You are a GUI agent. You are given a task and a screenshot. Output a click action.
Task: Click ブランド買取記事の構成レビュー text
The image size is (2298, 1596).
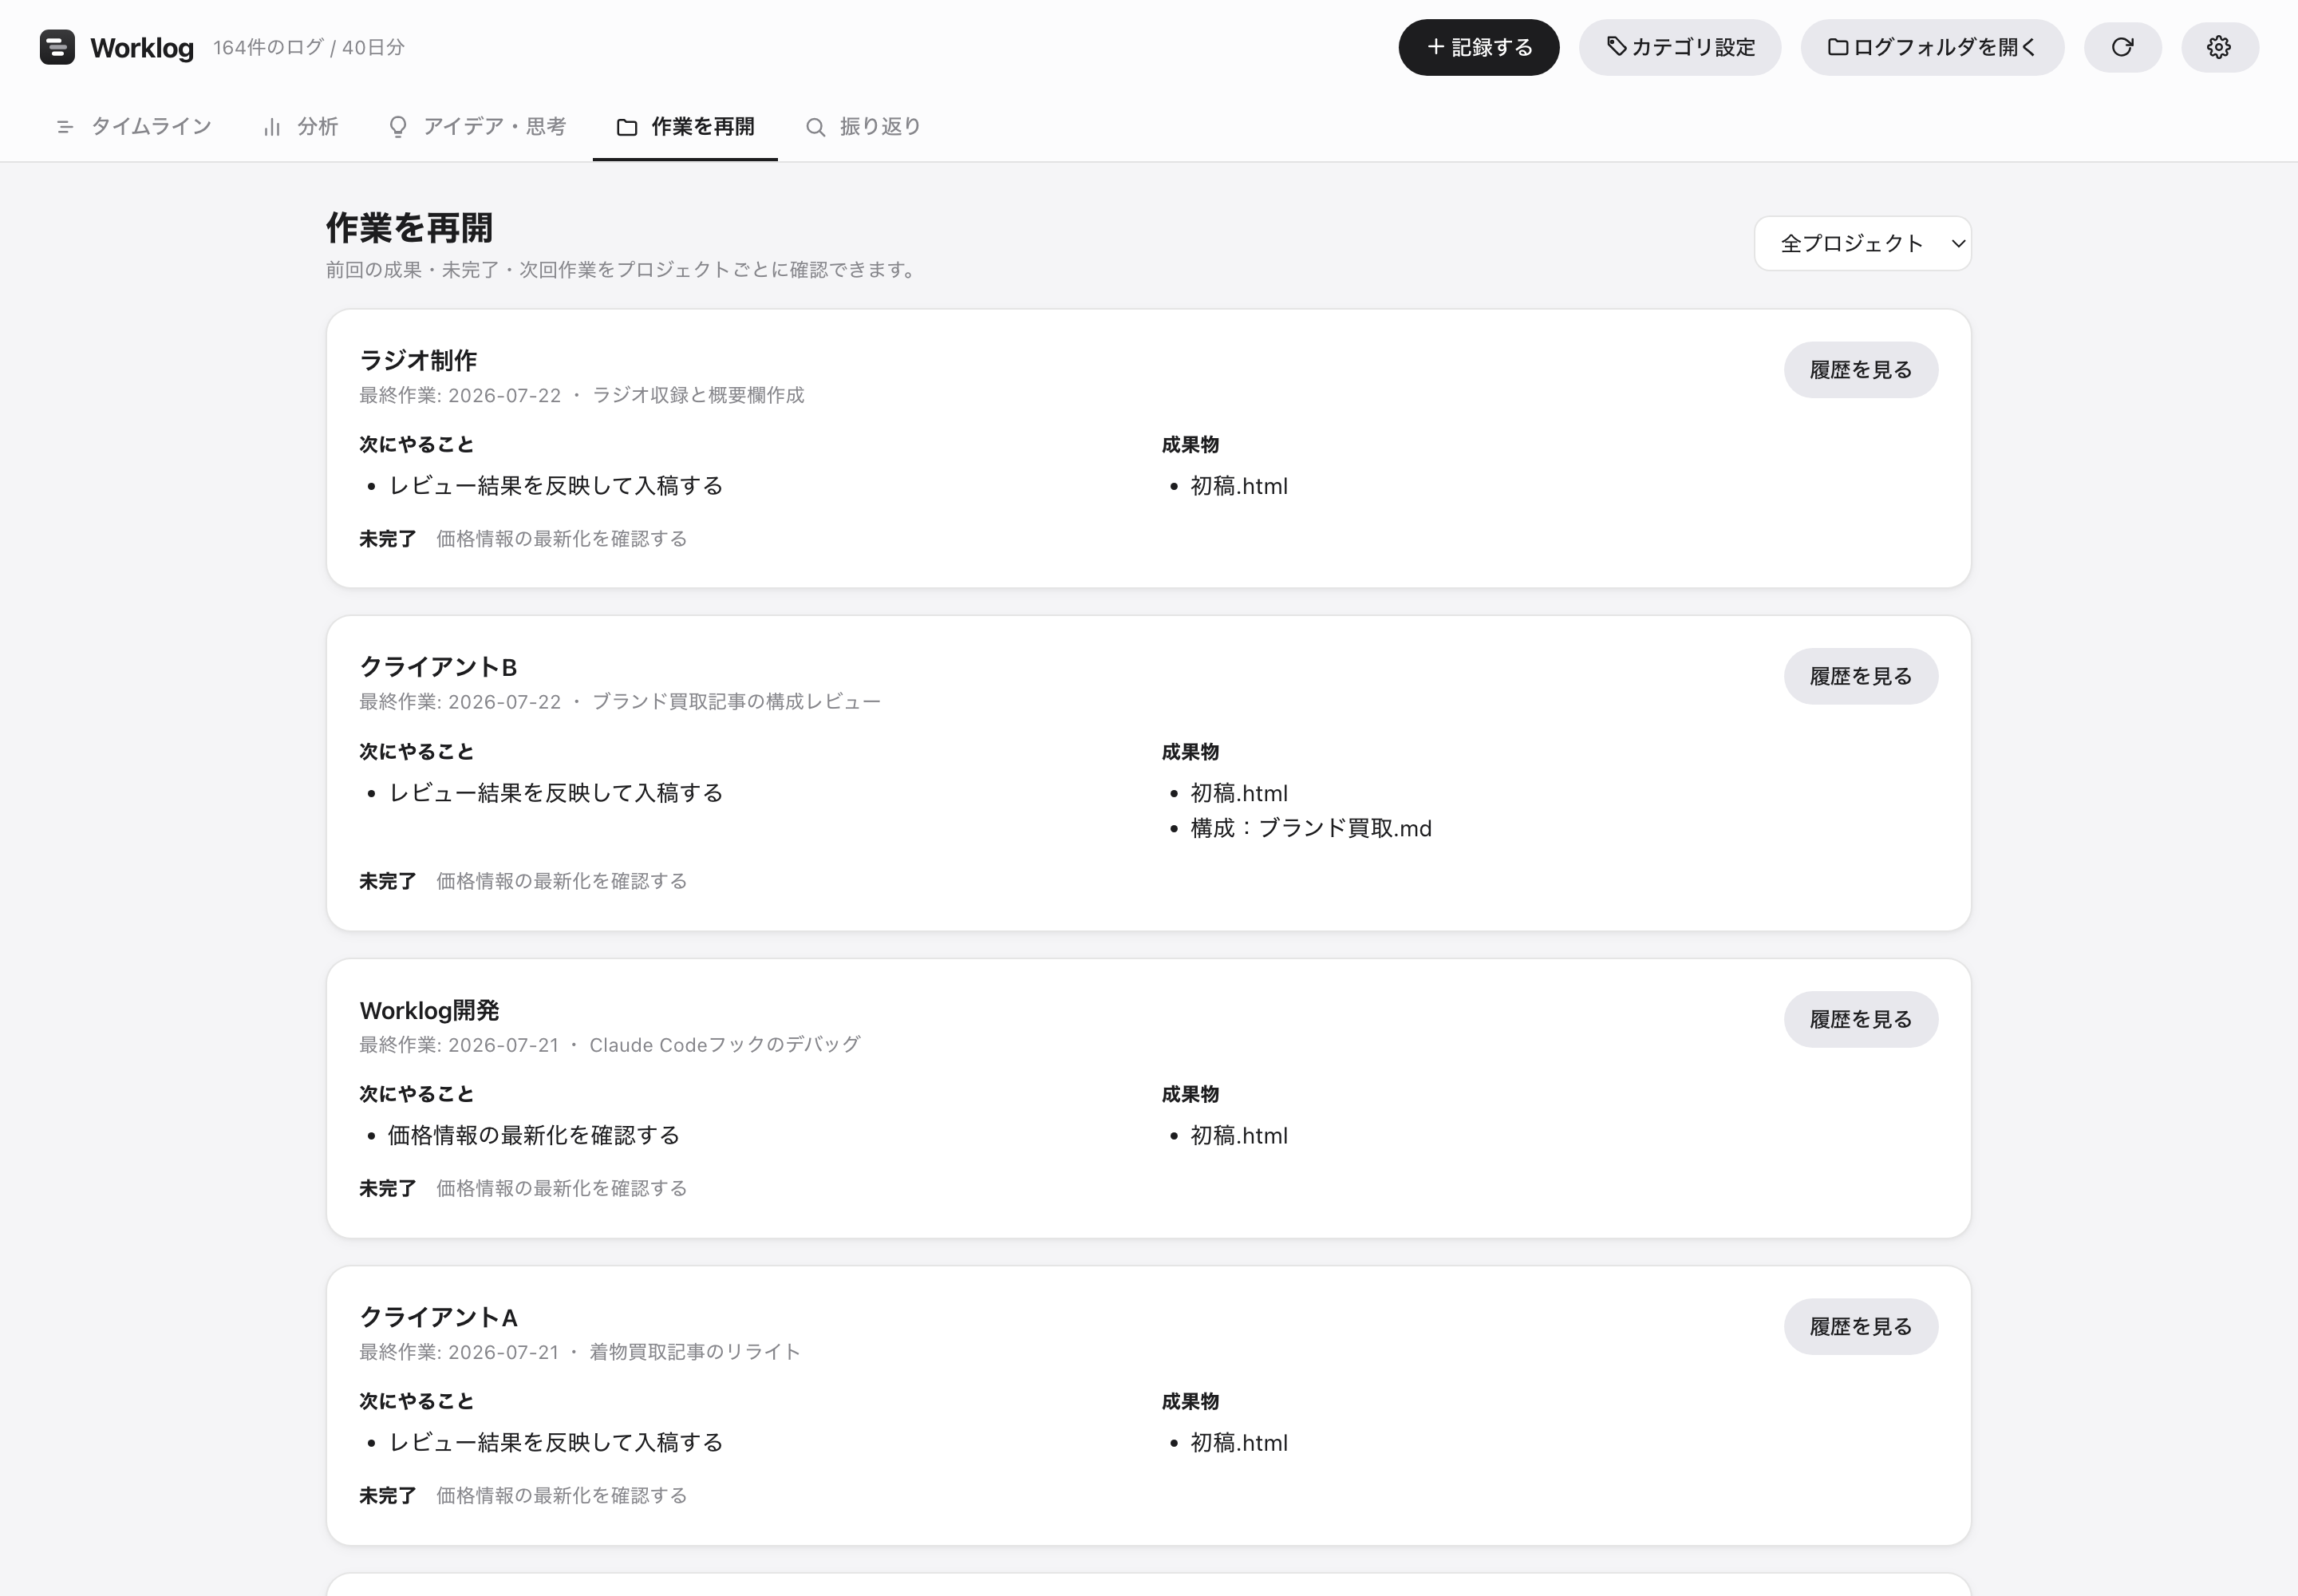click(736, 702)
